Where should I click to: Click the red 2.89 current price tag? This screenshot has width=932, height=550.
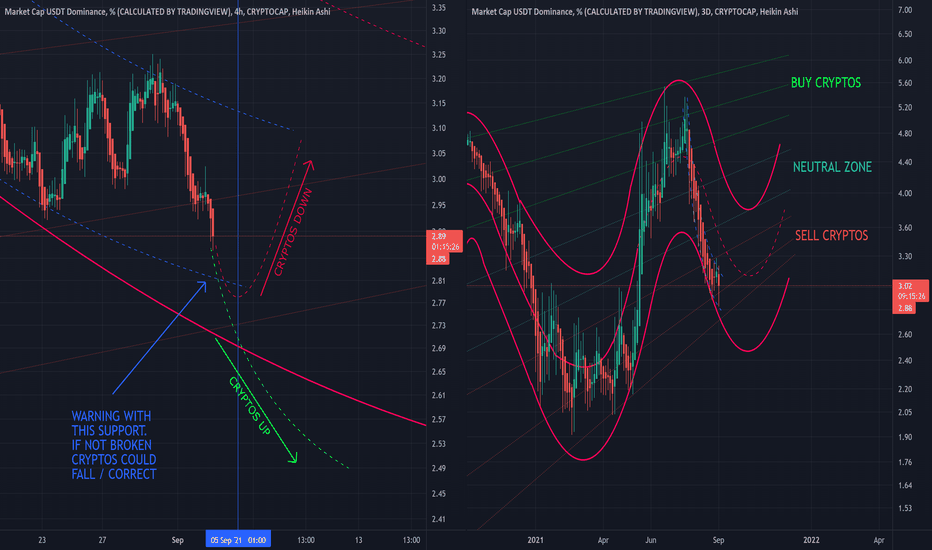tap(439, 236)
